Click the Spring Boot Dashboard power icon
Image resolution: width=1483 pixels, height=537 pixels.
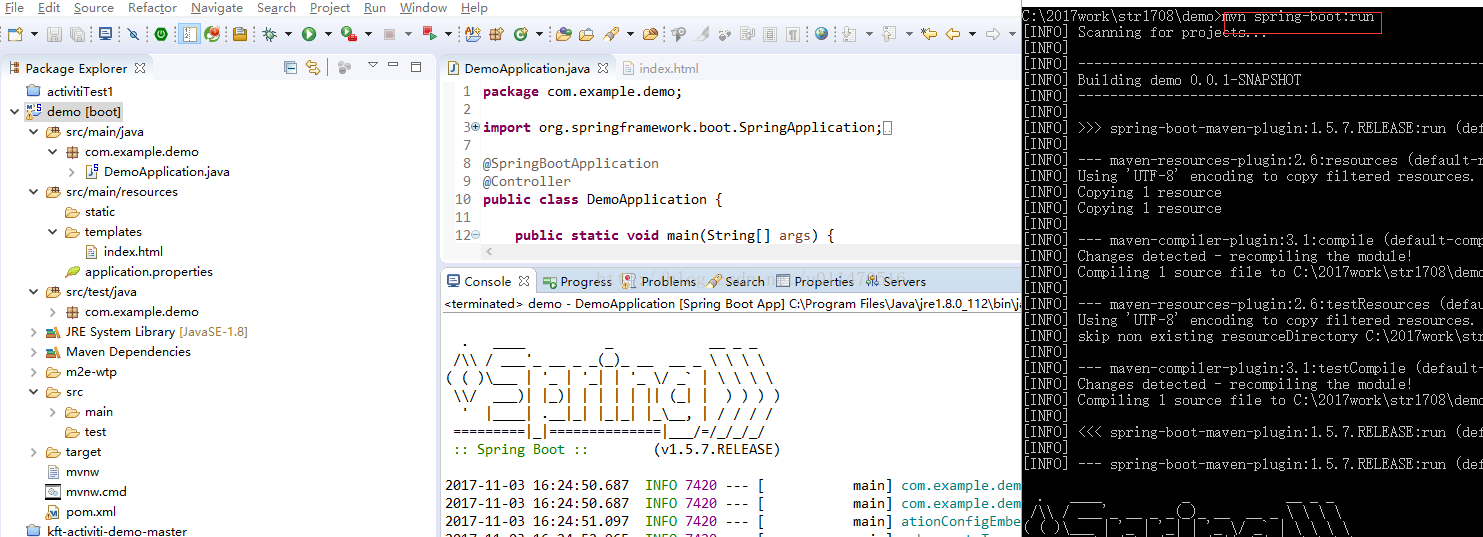coord(160,34)
